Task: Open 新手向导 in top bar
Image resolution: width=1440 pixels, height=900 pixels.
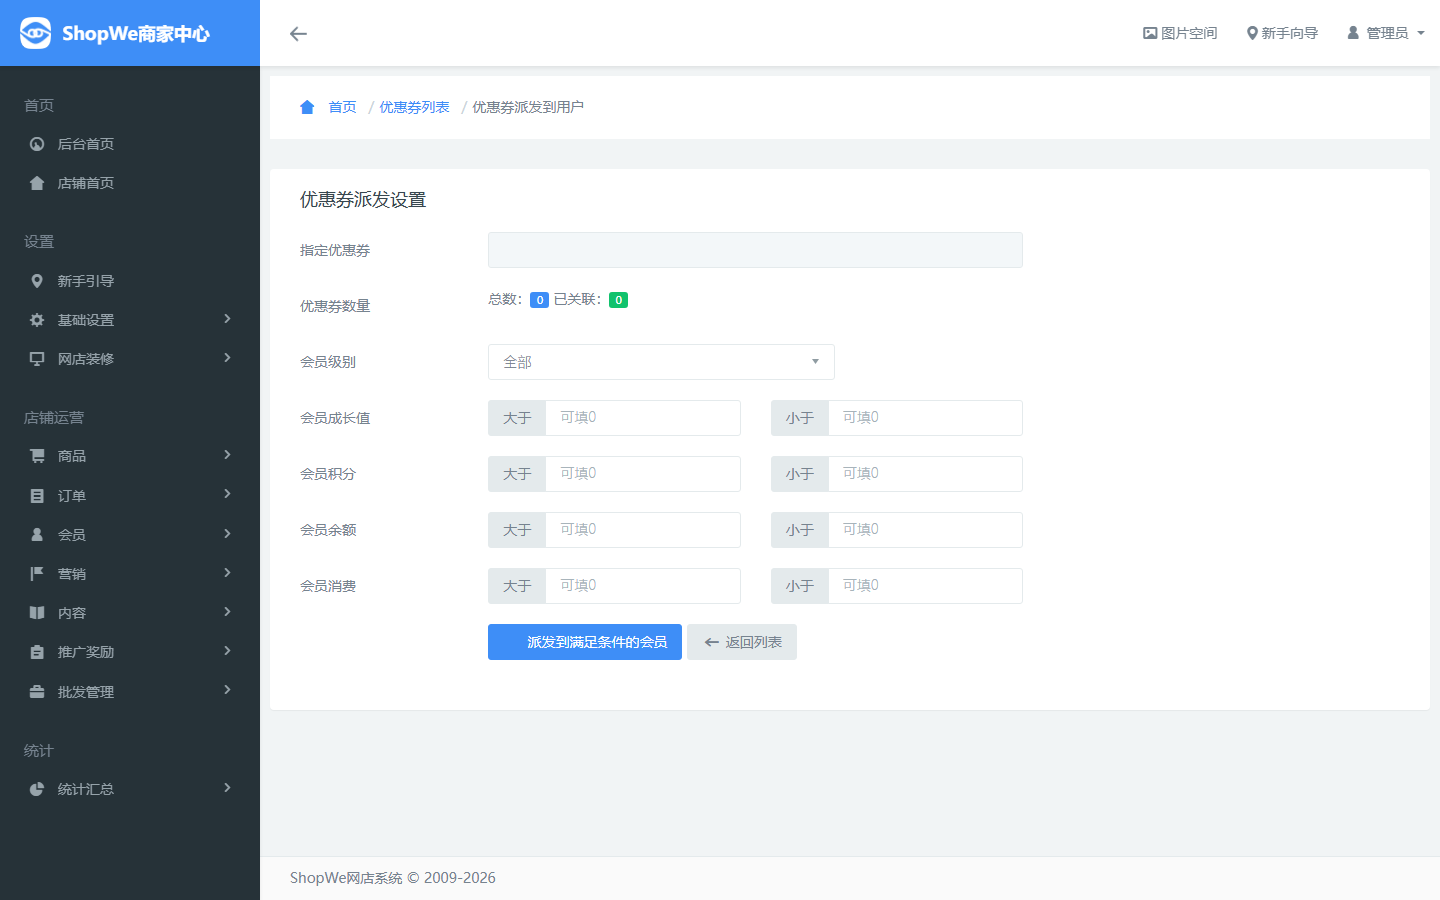Action: point(1282,33)
